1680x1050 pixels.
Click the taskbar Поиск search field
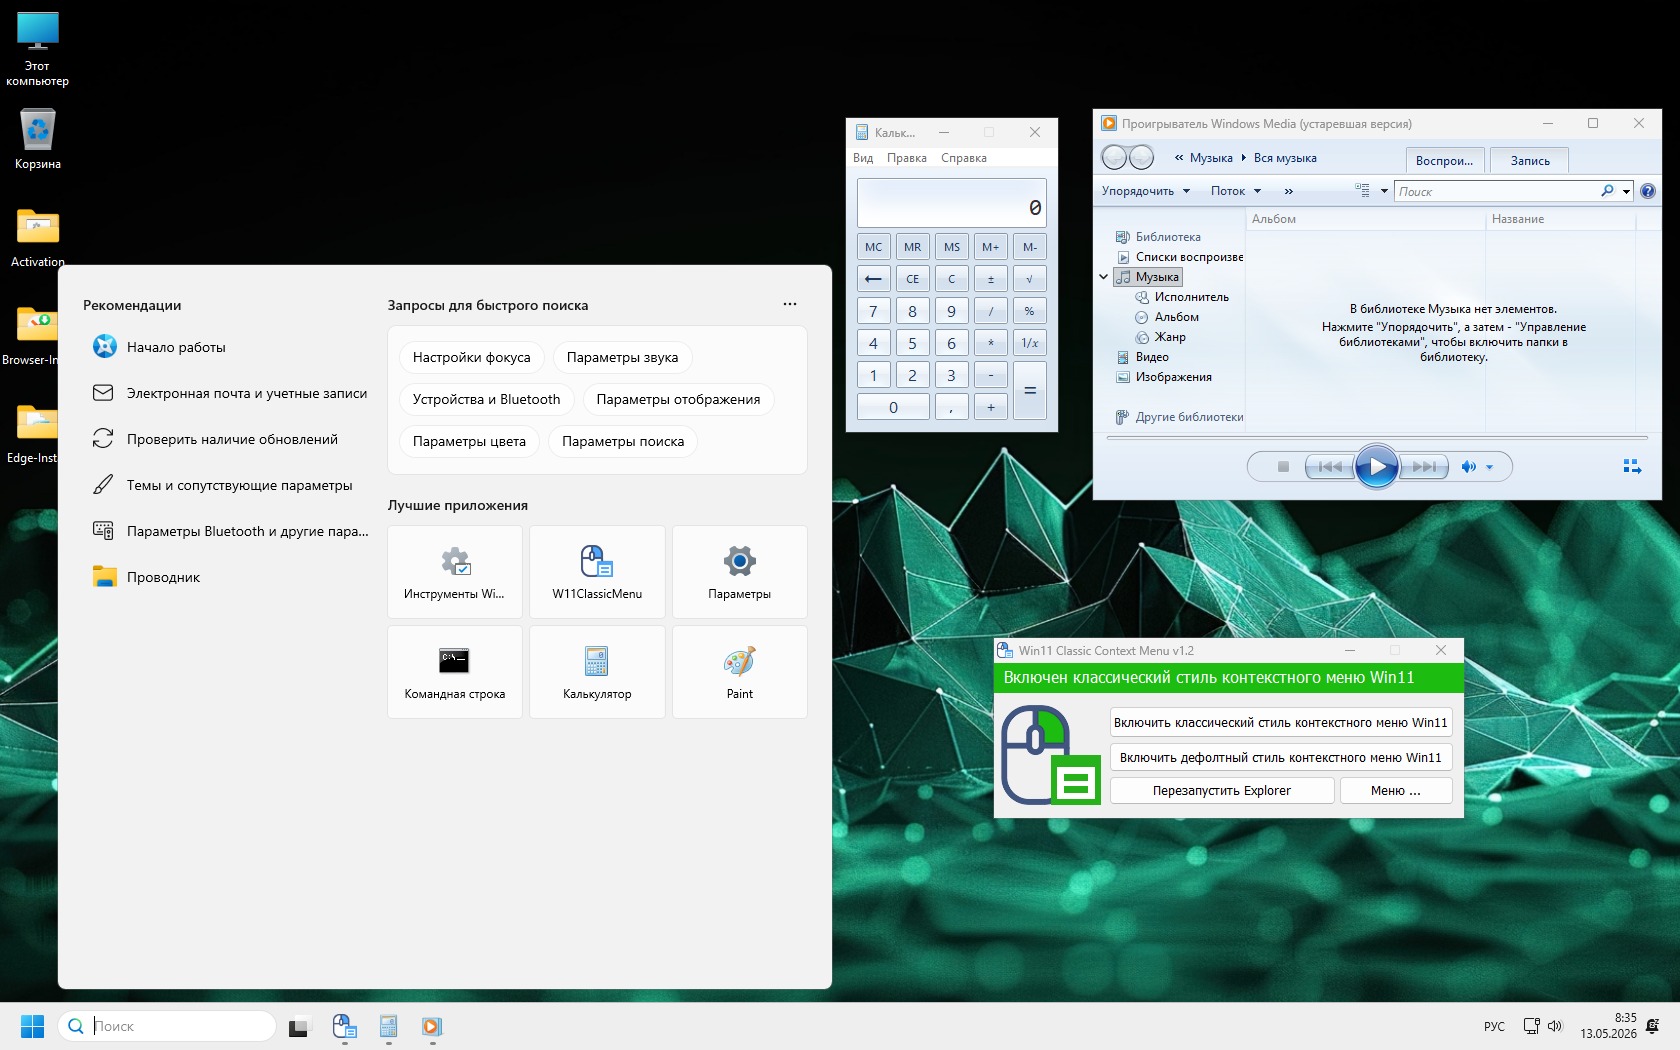168,1026
